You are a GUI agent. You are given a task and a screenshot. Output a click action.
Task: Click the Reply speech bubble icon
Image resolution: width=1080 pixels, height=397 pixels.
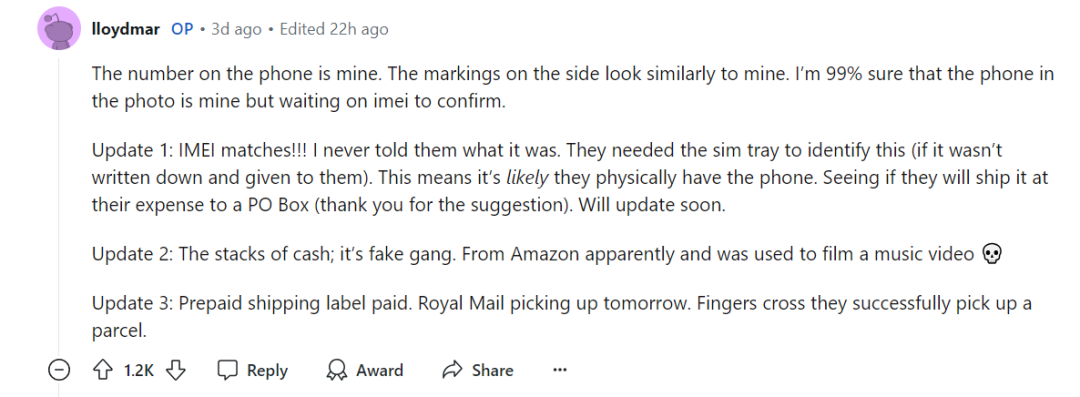tap(227, 370)
